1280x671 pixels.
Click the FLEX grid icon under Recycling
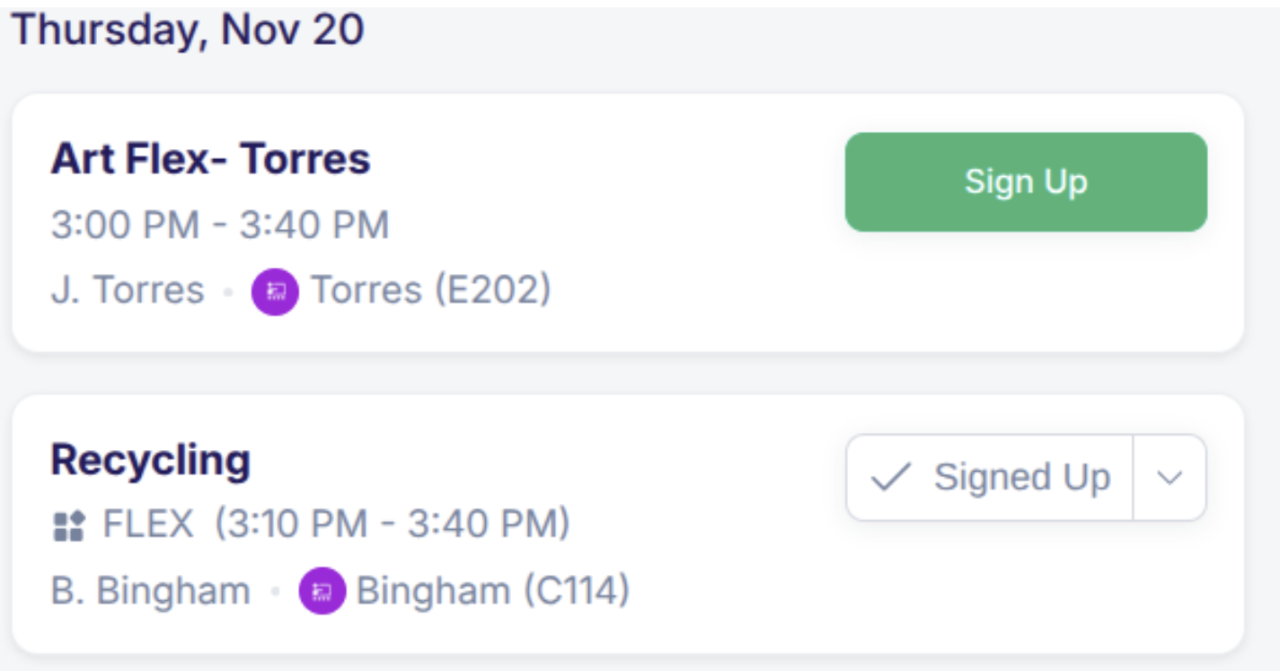68,526
